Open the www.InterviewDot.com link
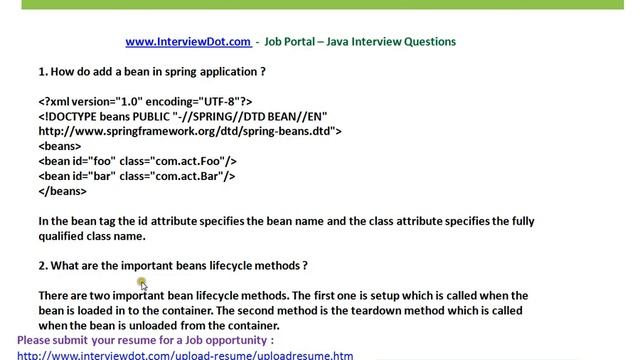Viewport: 640px width, 360px height. [189, 42]
